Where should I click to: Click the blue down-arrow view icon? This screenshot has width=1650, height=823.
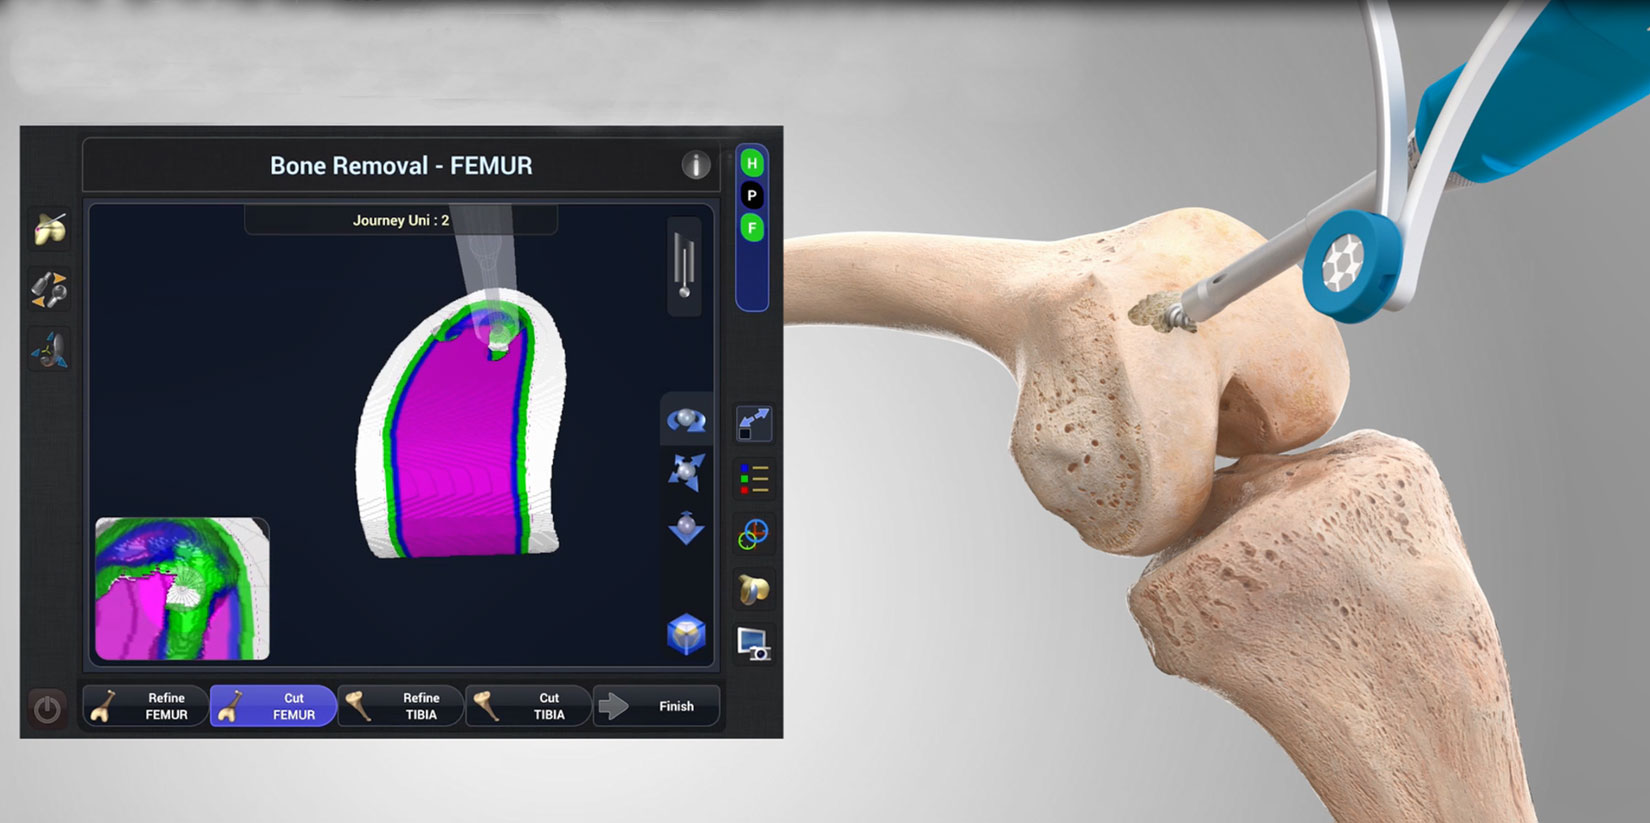[686, 527]
